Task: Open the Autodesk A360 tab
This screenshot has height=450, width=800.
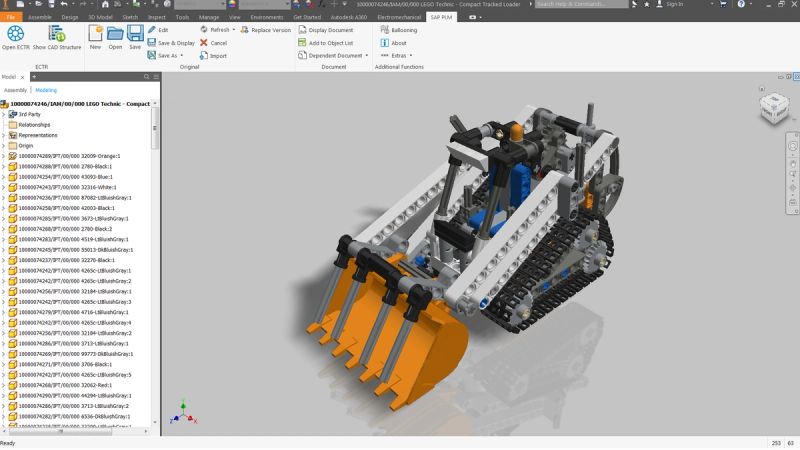Action: [348, 17]
